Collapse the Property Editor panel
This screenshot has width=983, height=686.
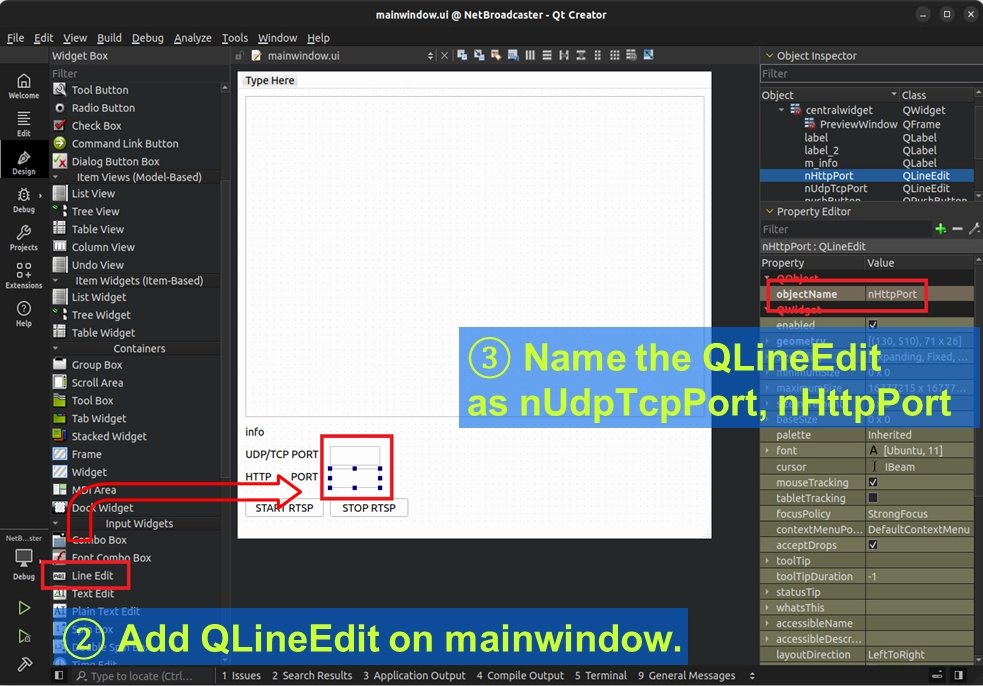(769, 211)
